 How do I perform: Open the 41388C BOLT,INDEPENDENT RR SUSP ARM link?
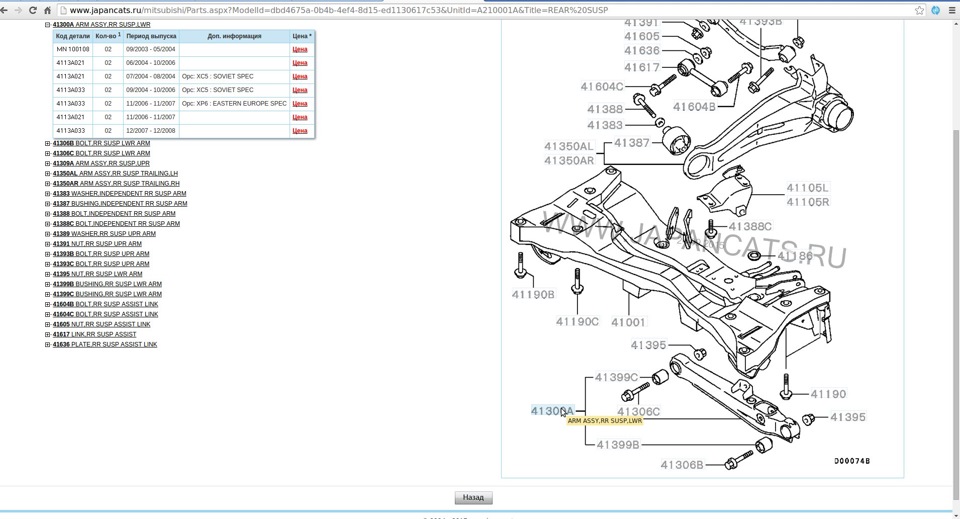pos(116,223)
